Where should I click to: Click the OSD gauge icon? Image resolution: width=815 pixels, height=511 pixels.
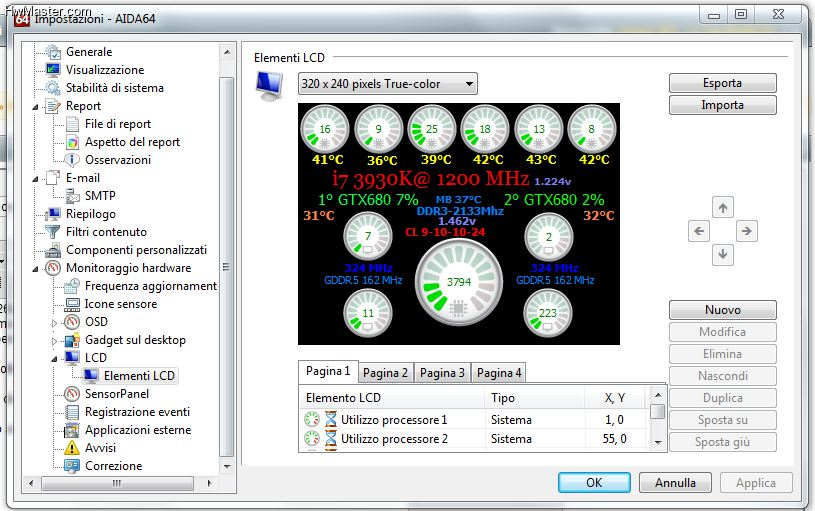point(72,322)
